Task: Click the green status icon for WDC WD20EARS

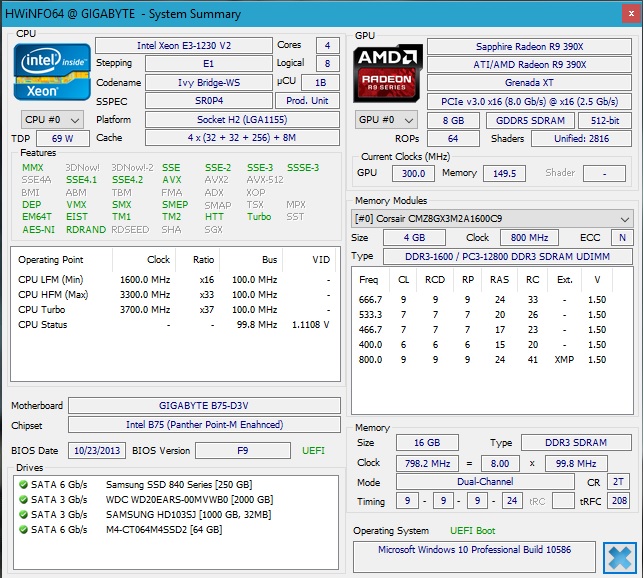Action: pyautogui.click(x=23, y=500)
